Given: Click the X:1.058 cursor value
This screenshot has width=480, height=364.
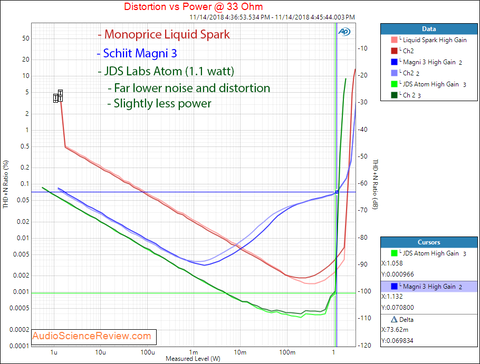Looking at the screenshot, I should (392, 263).
